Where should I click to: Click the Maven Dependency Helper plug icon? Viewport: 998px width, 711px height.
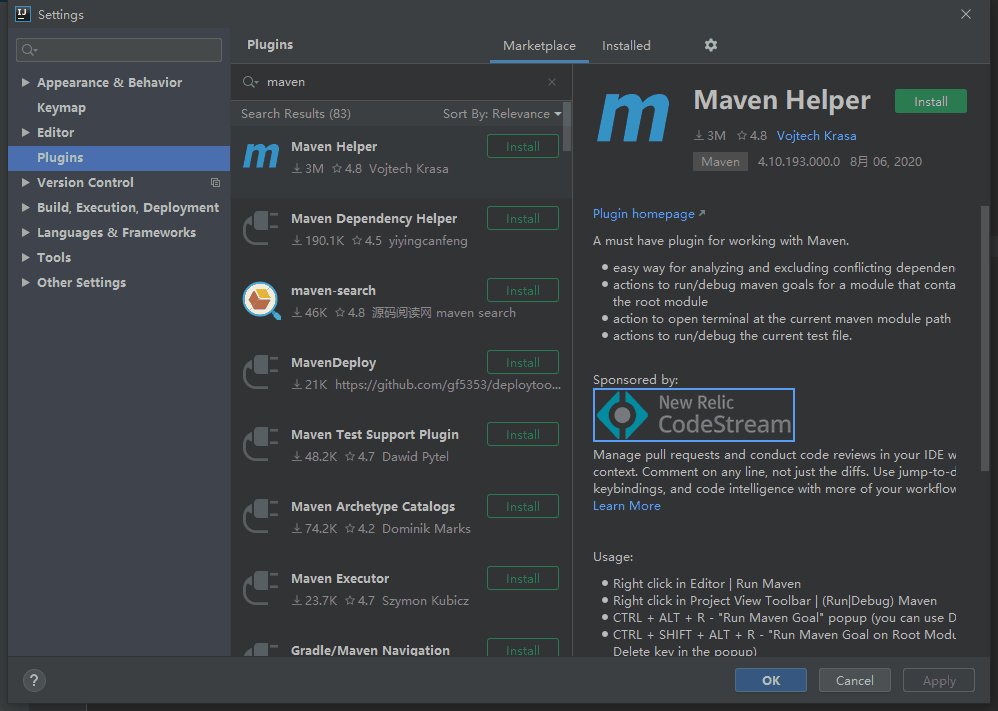click(261, 228)
